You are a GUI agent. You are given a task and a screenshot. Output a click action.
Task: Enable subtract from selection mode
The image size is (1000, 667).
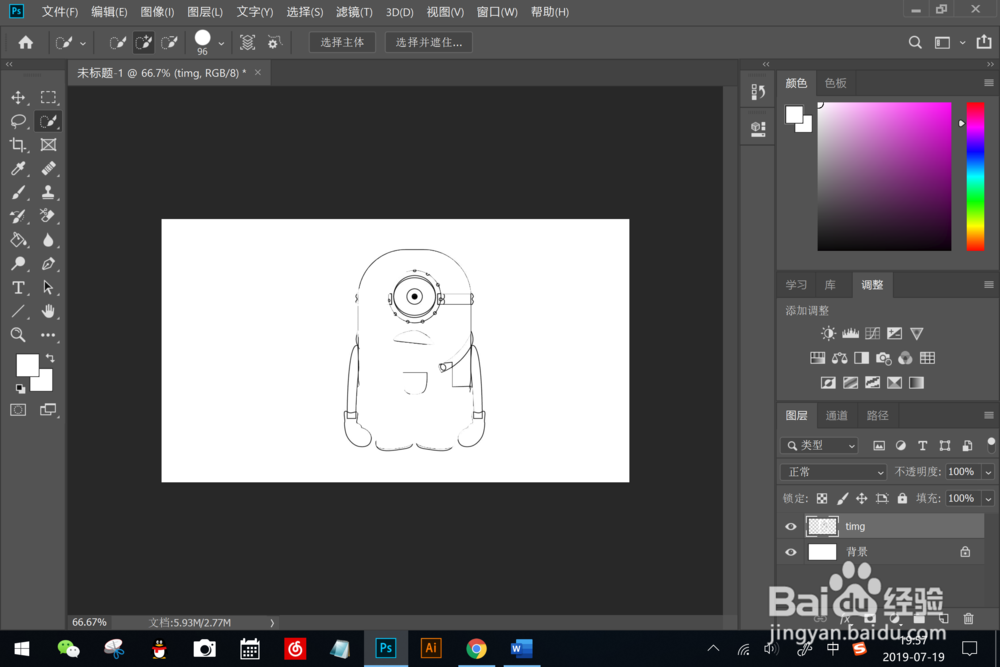tap(169, 43)
